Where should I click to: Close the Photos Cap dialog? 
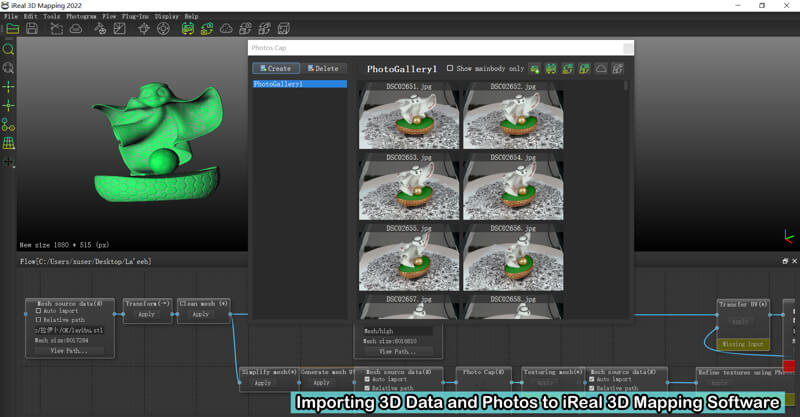pyautogui.click(x=628, y=48)
